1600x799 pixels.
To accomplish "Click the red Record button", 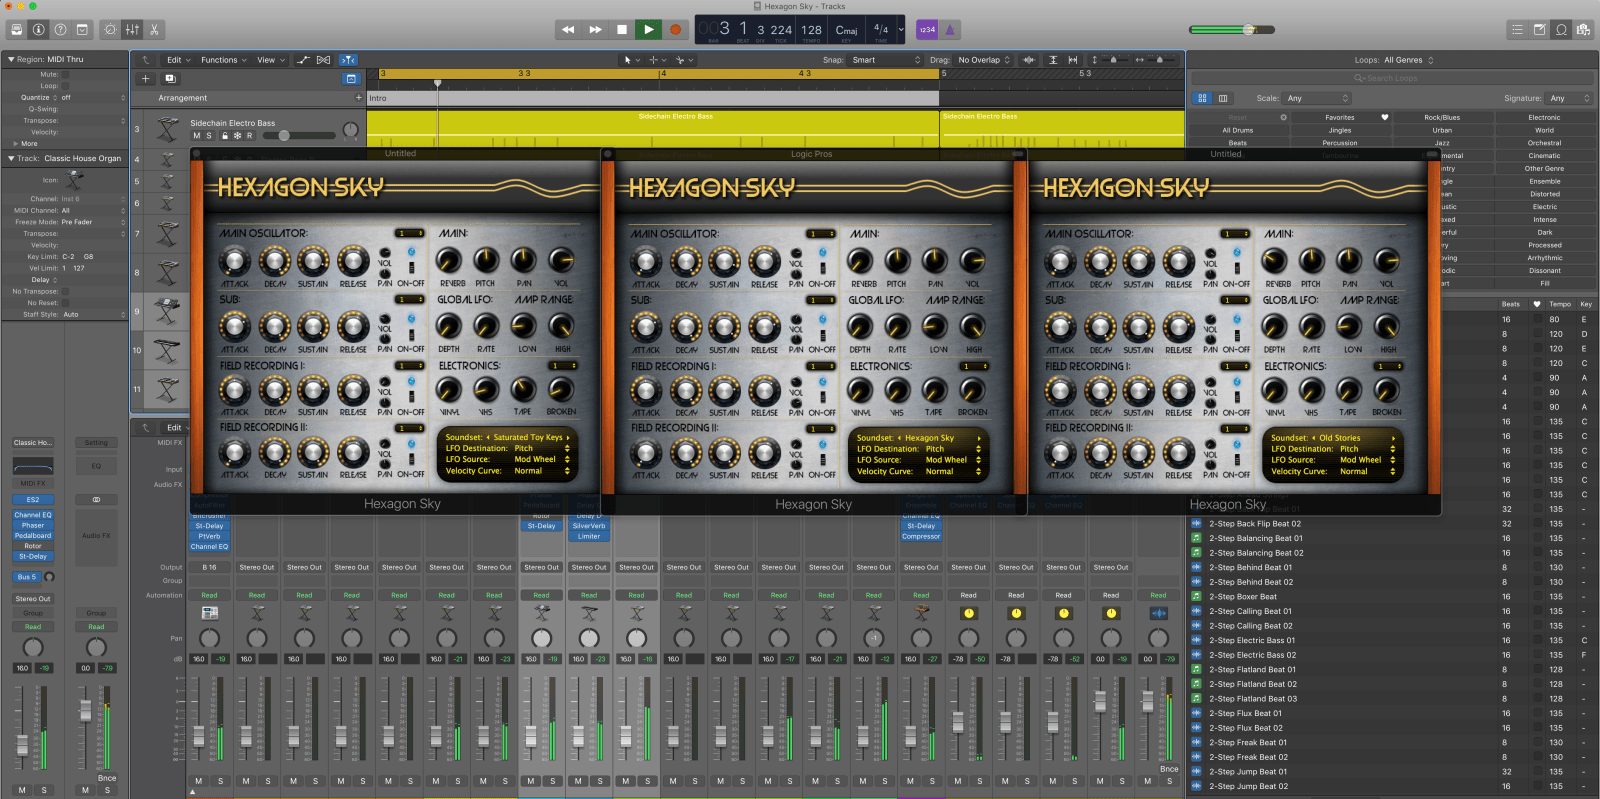I will (675, 30).
